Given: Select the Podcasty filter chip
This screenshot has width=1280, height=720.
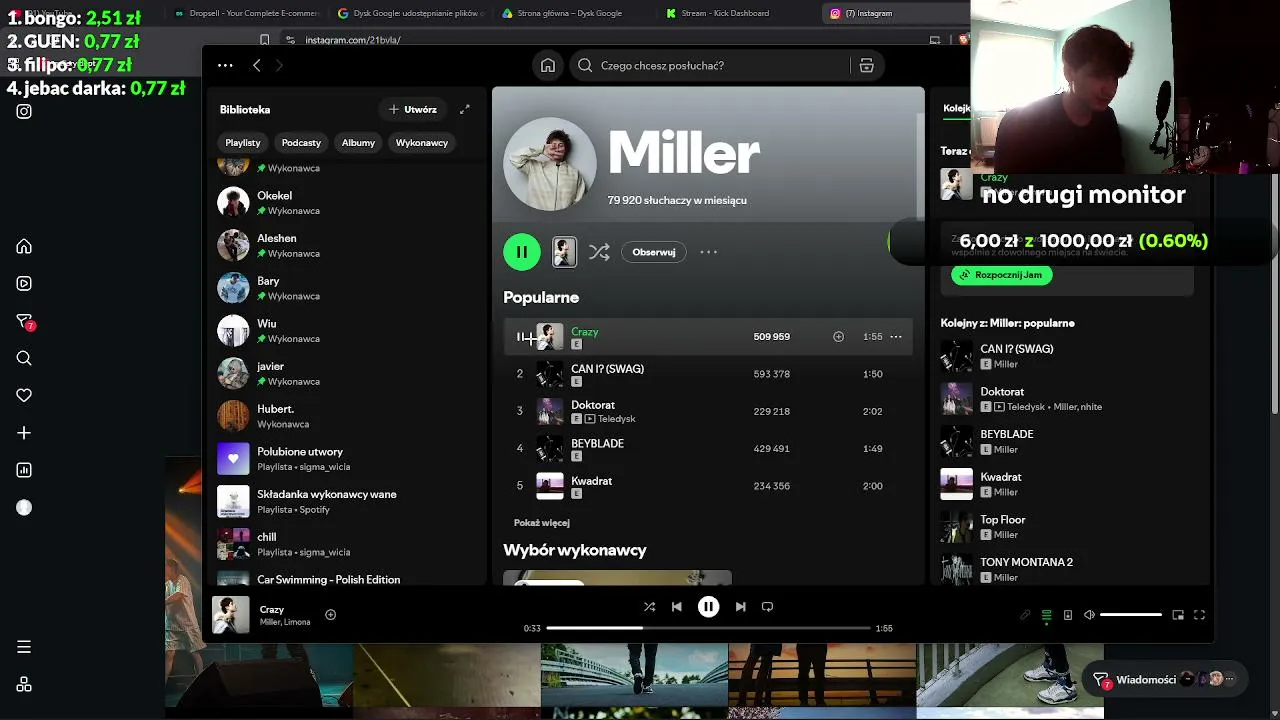Looking at the screenshot, I should point(301,143).
